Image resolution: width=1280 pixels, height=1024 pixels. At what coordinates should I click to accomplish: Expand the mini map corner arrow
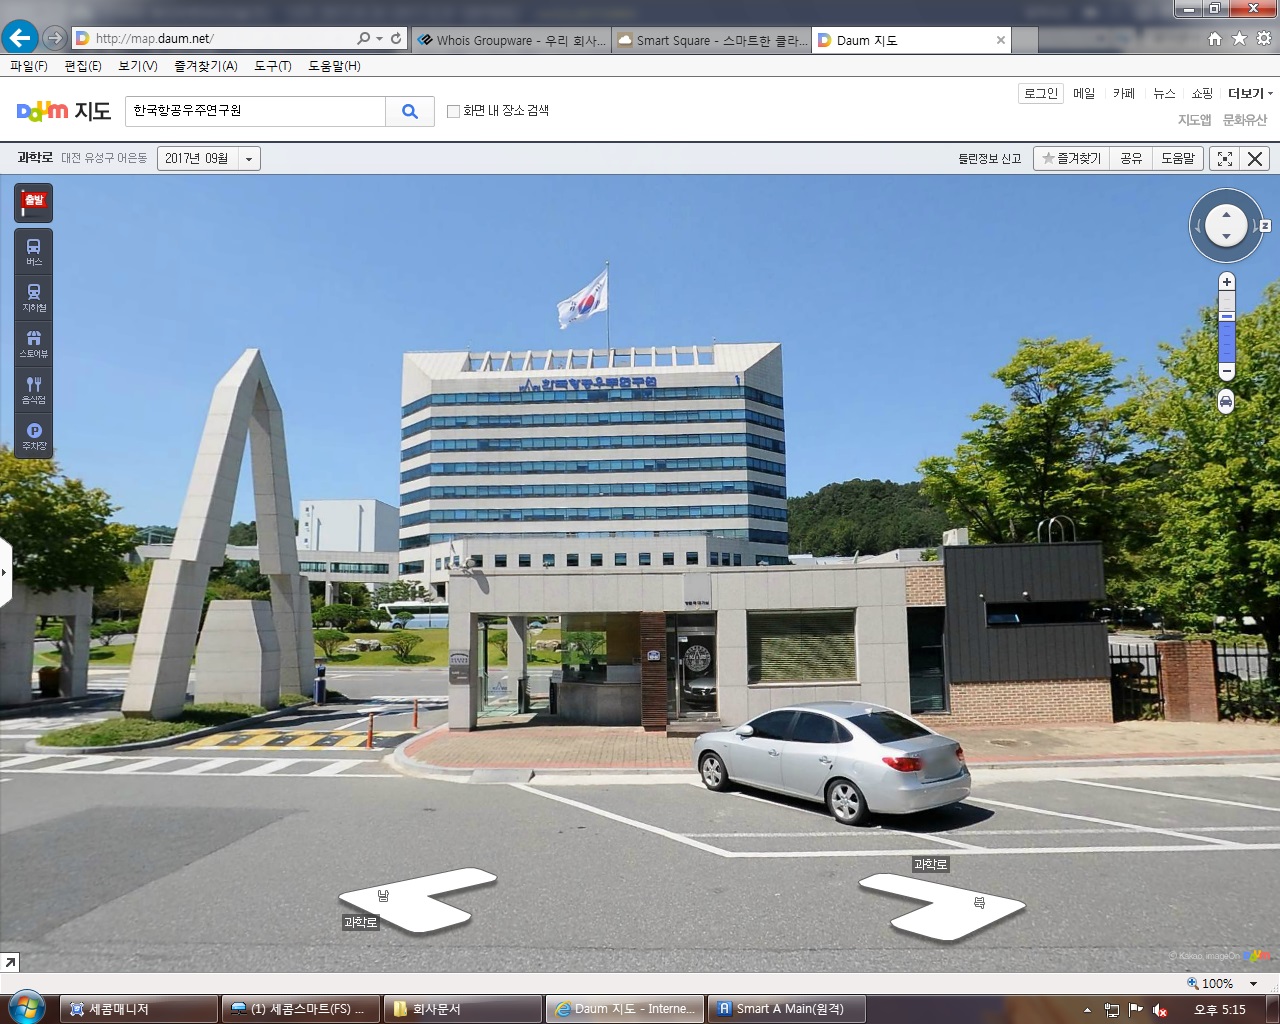(9, 962)
